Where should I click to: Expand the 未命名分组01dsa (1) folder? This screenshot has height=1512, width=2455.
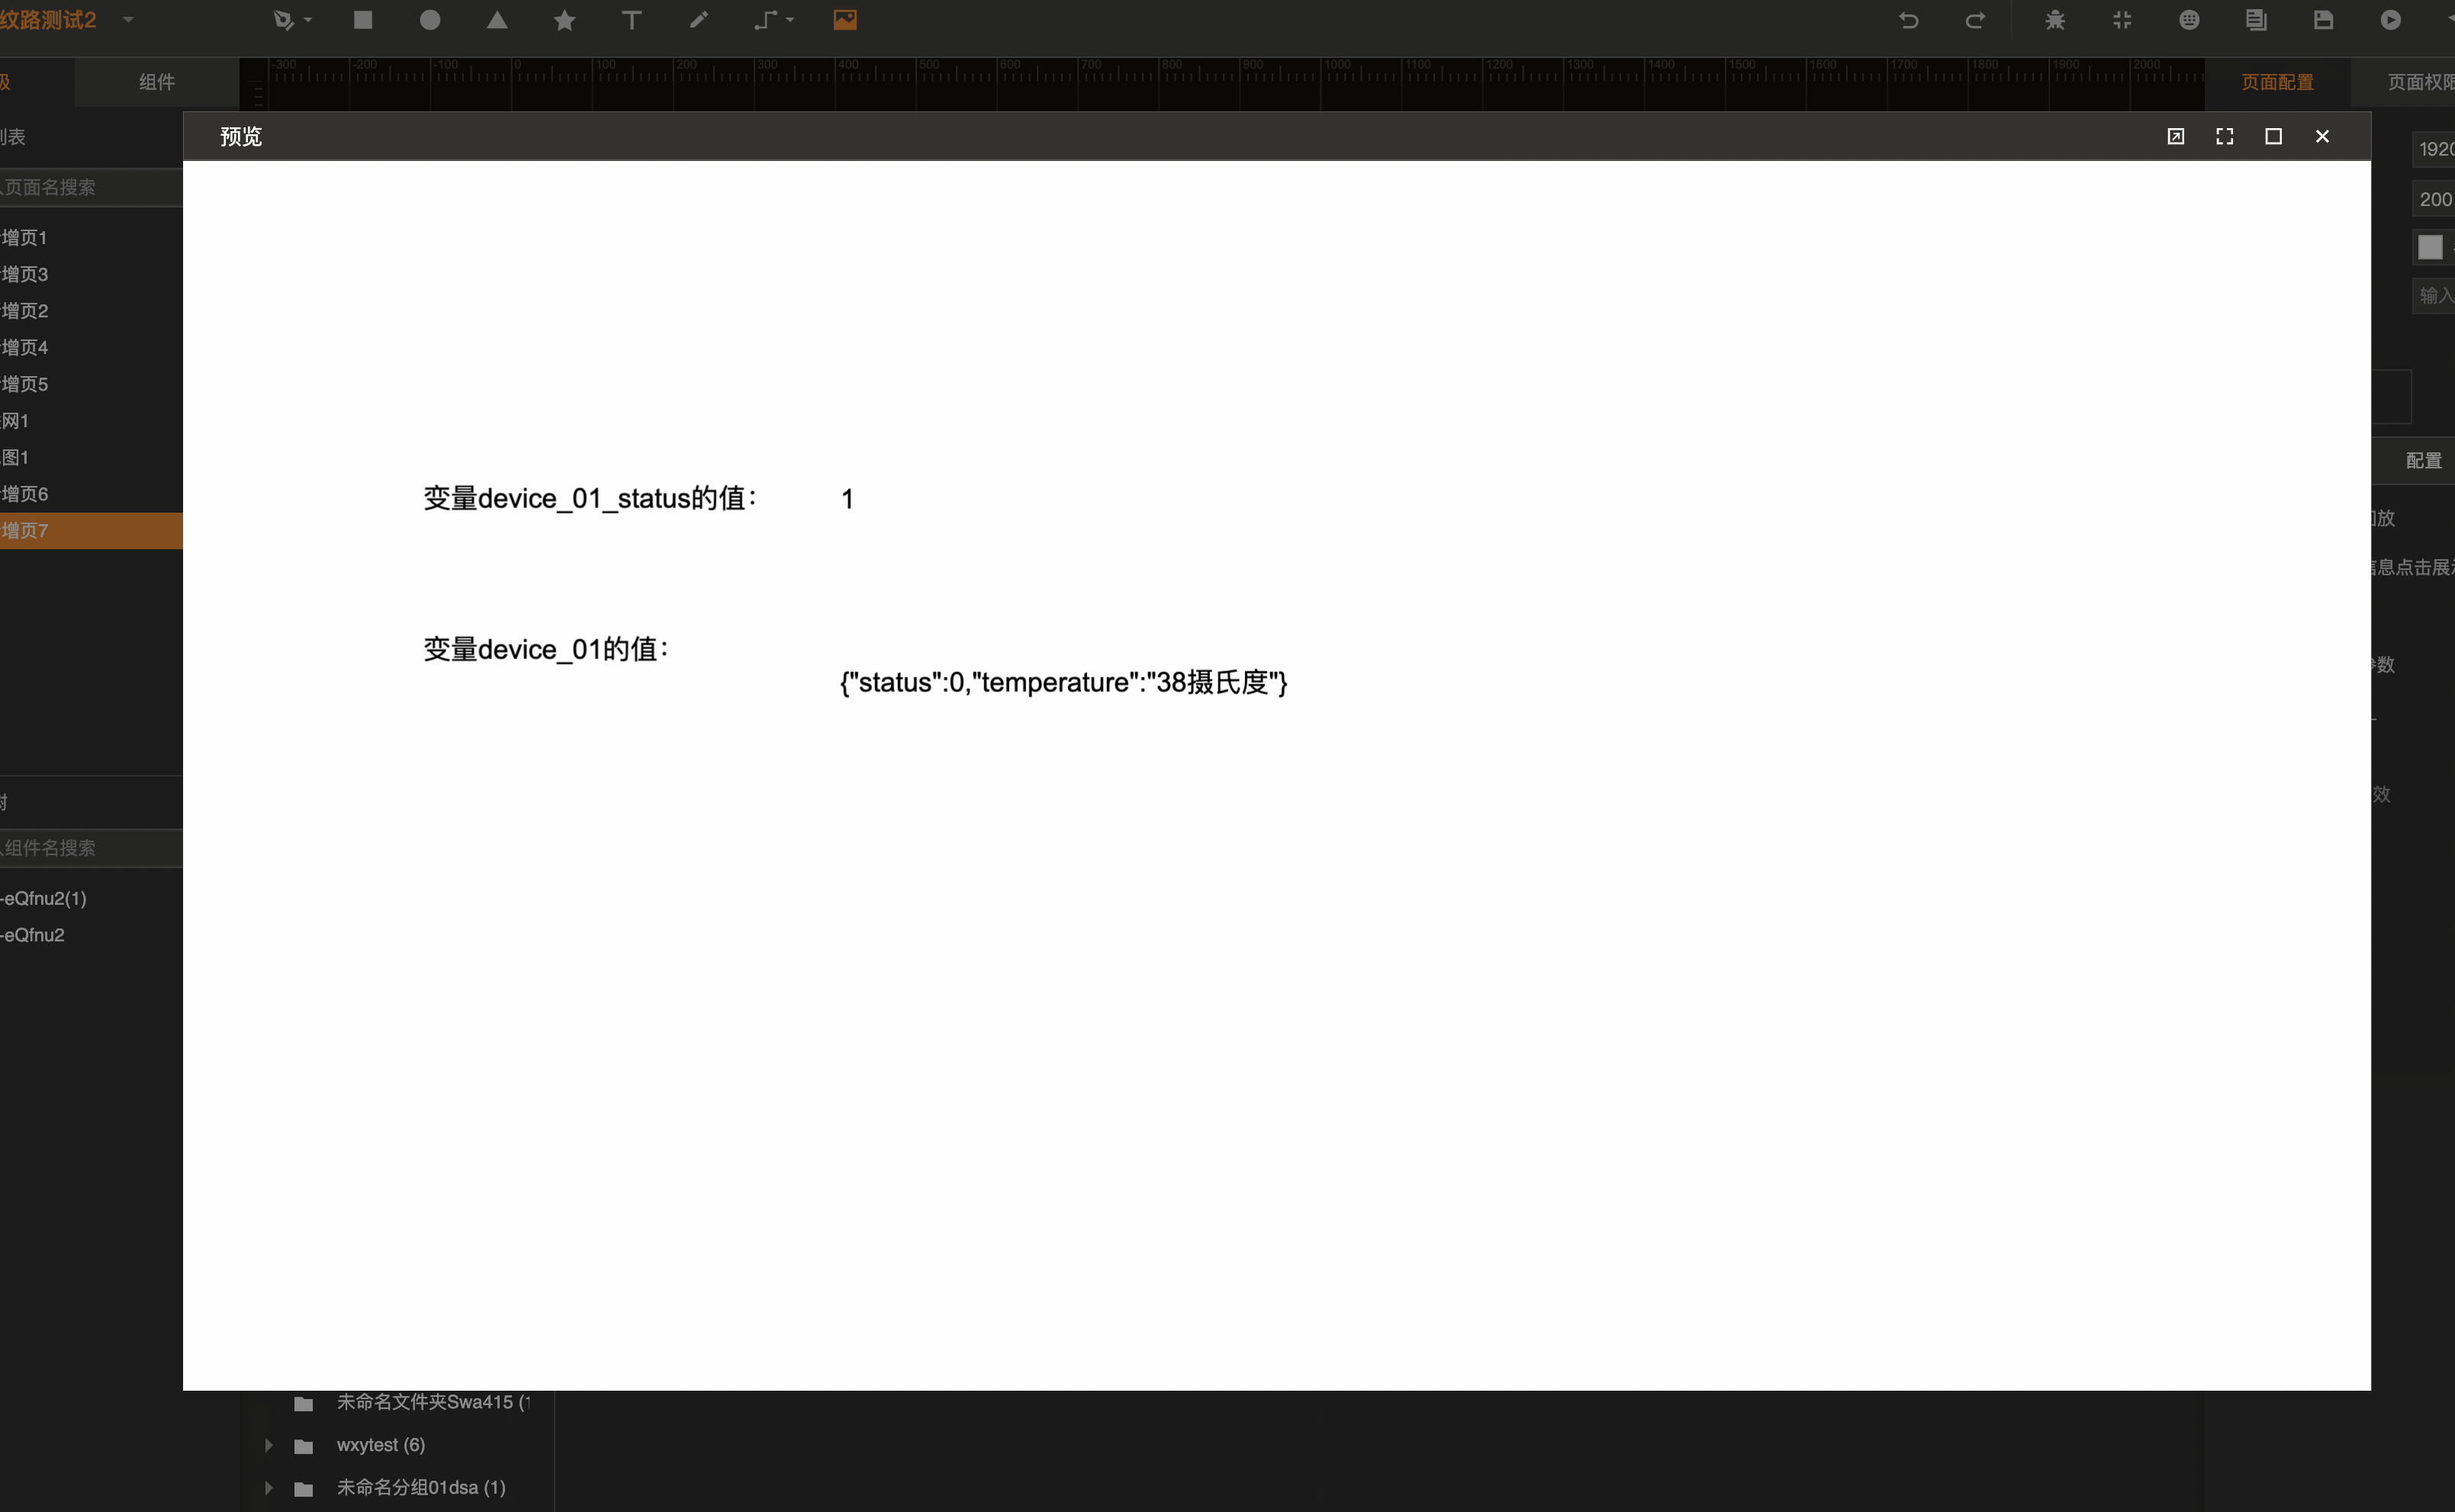point(268,1488)
